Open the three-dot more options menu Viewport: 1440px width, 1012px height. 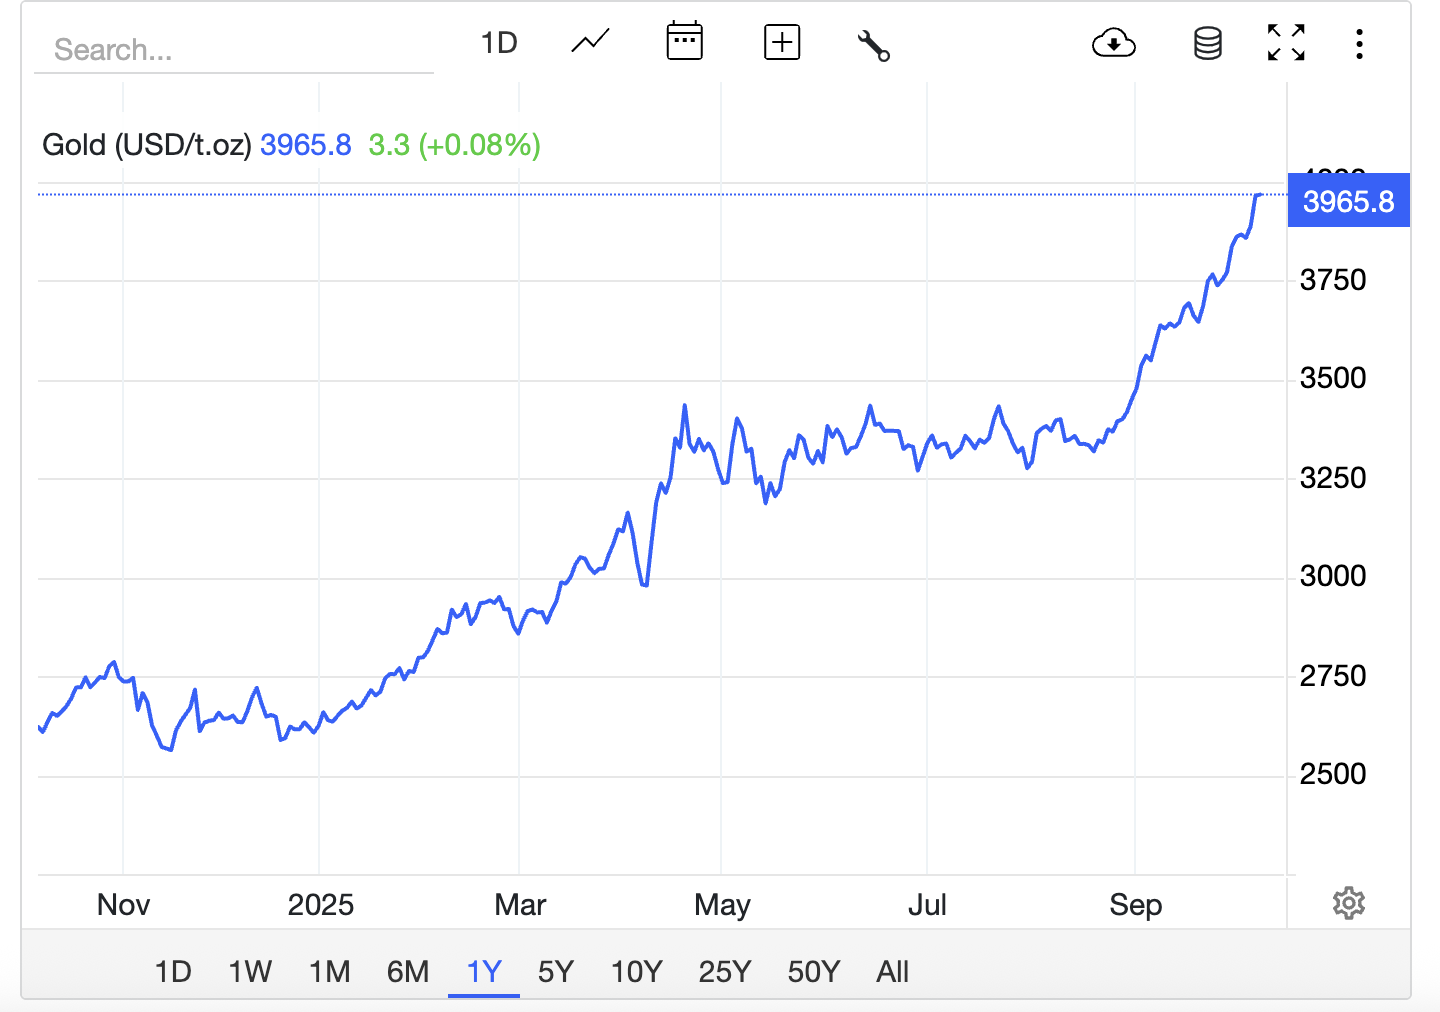tap(1359, 44)
